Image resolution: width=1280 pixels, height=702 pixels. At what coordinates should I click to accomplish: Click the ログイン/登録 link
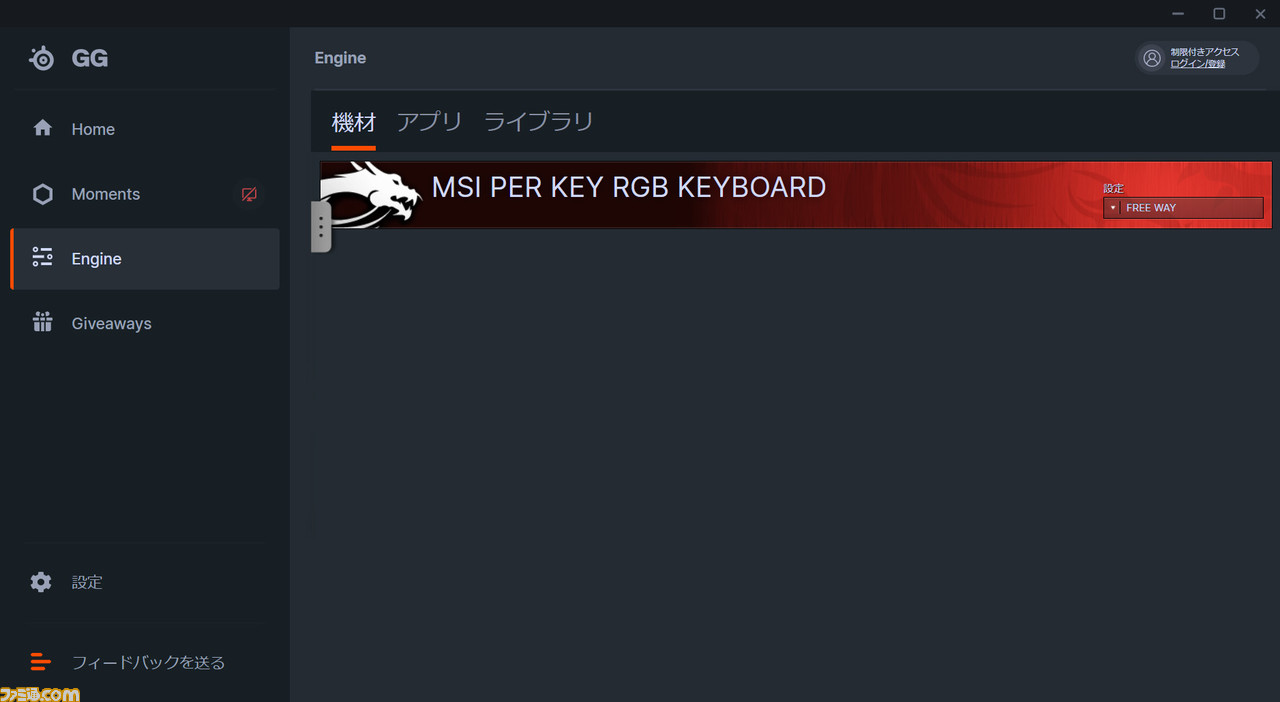click(x=1198, y=64)
